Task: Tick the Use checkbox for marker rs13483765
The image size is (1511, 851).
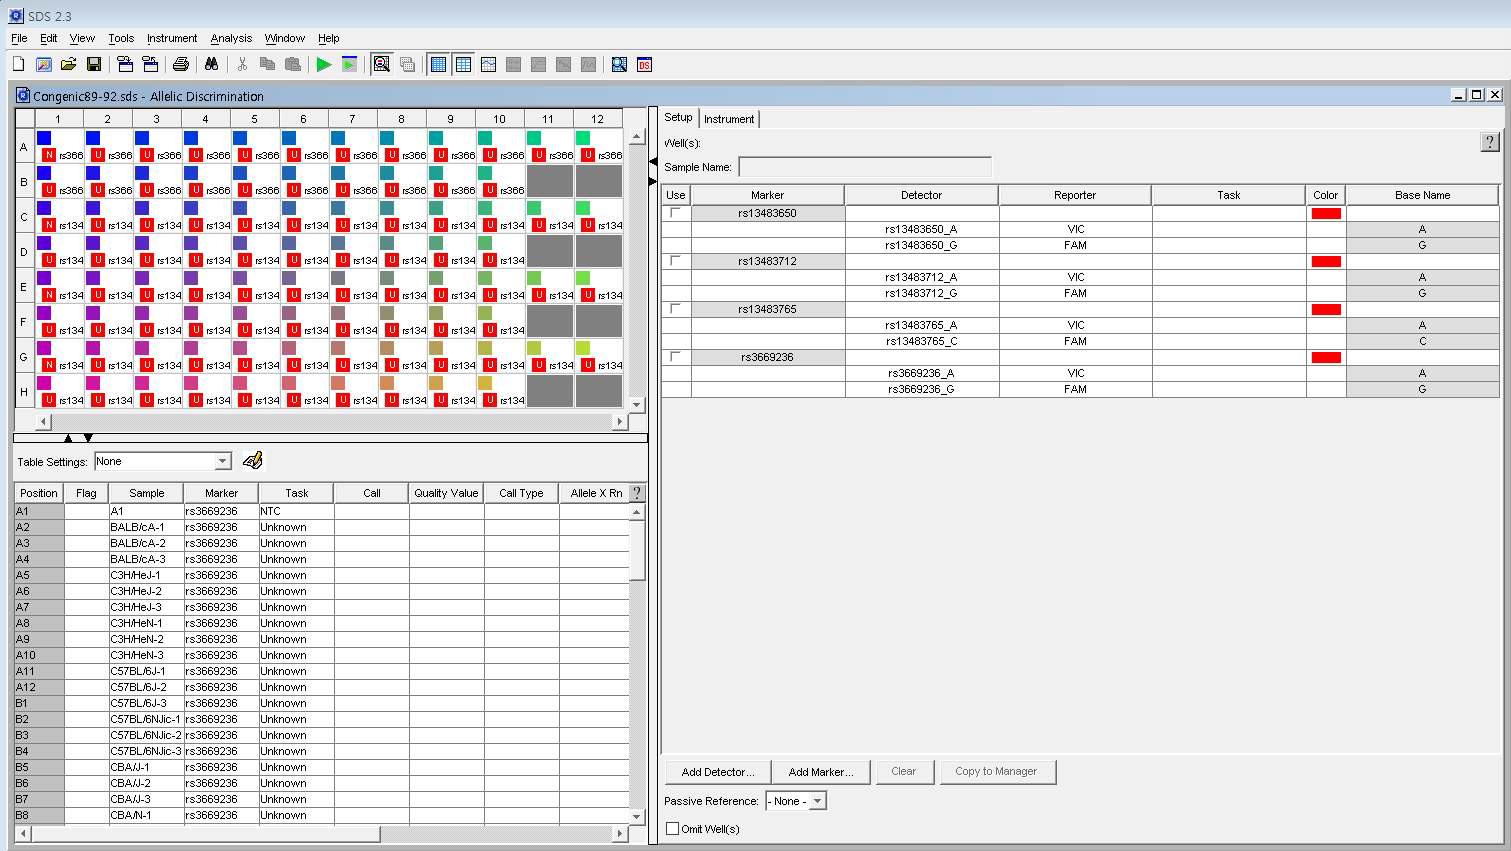Action: (x=675, y=308)
